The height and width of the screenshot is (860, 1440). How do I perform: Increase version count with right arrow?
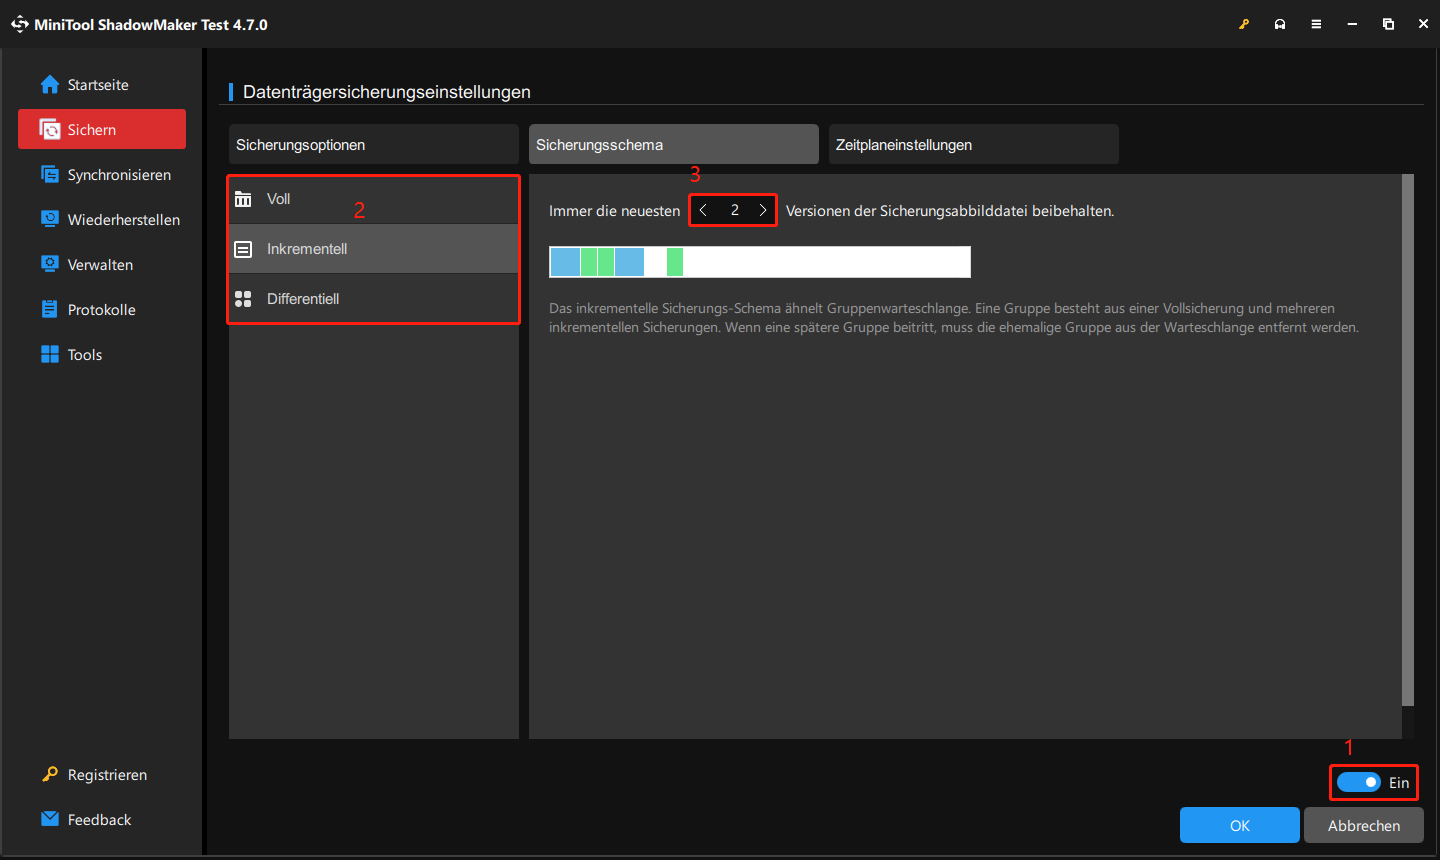click(x=763, y=210)
